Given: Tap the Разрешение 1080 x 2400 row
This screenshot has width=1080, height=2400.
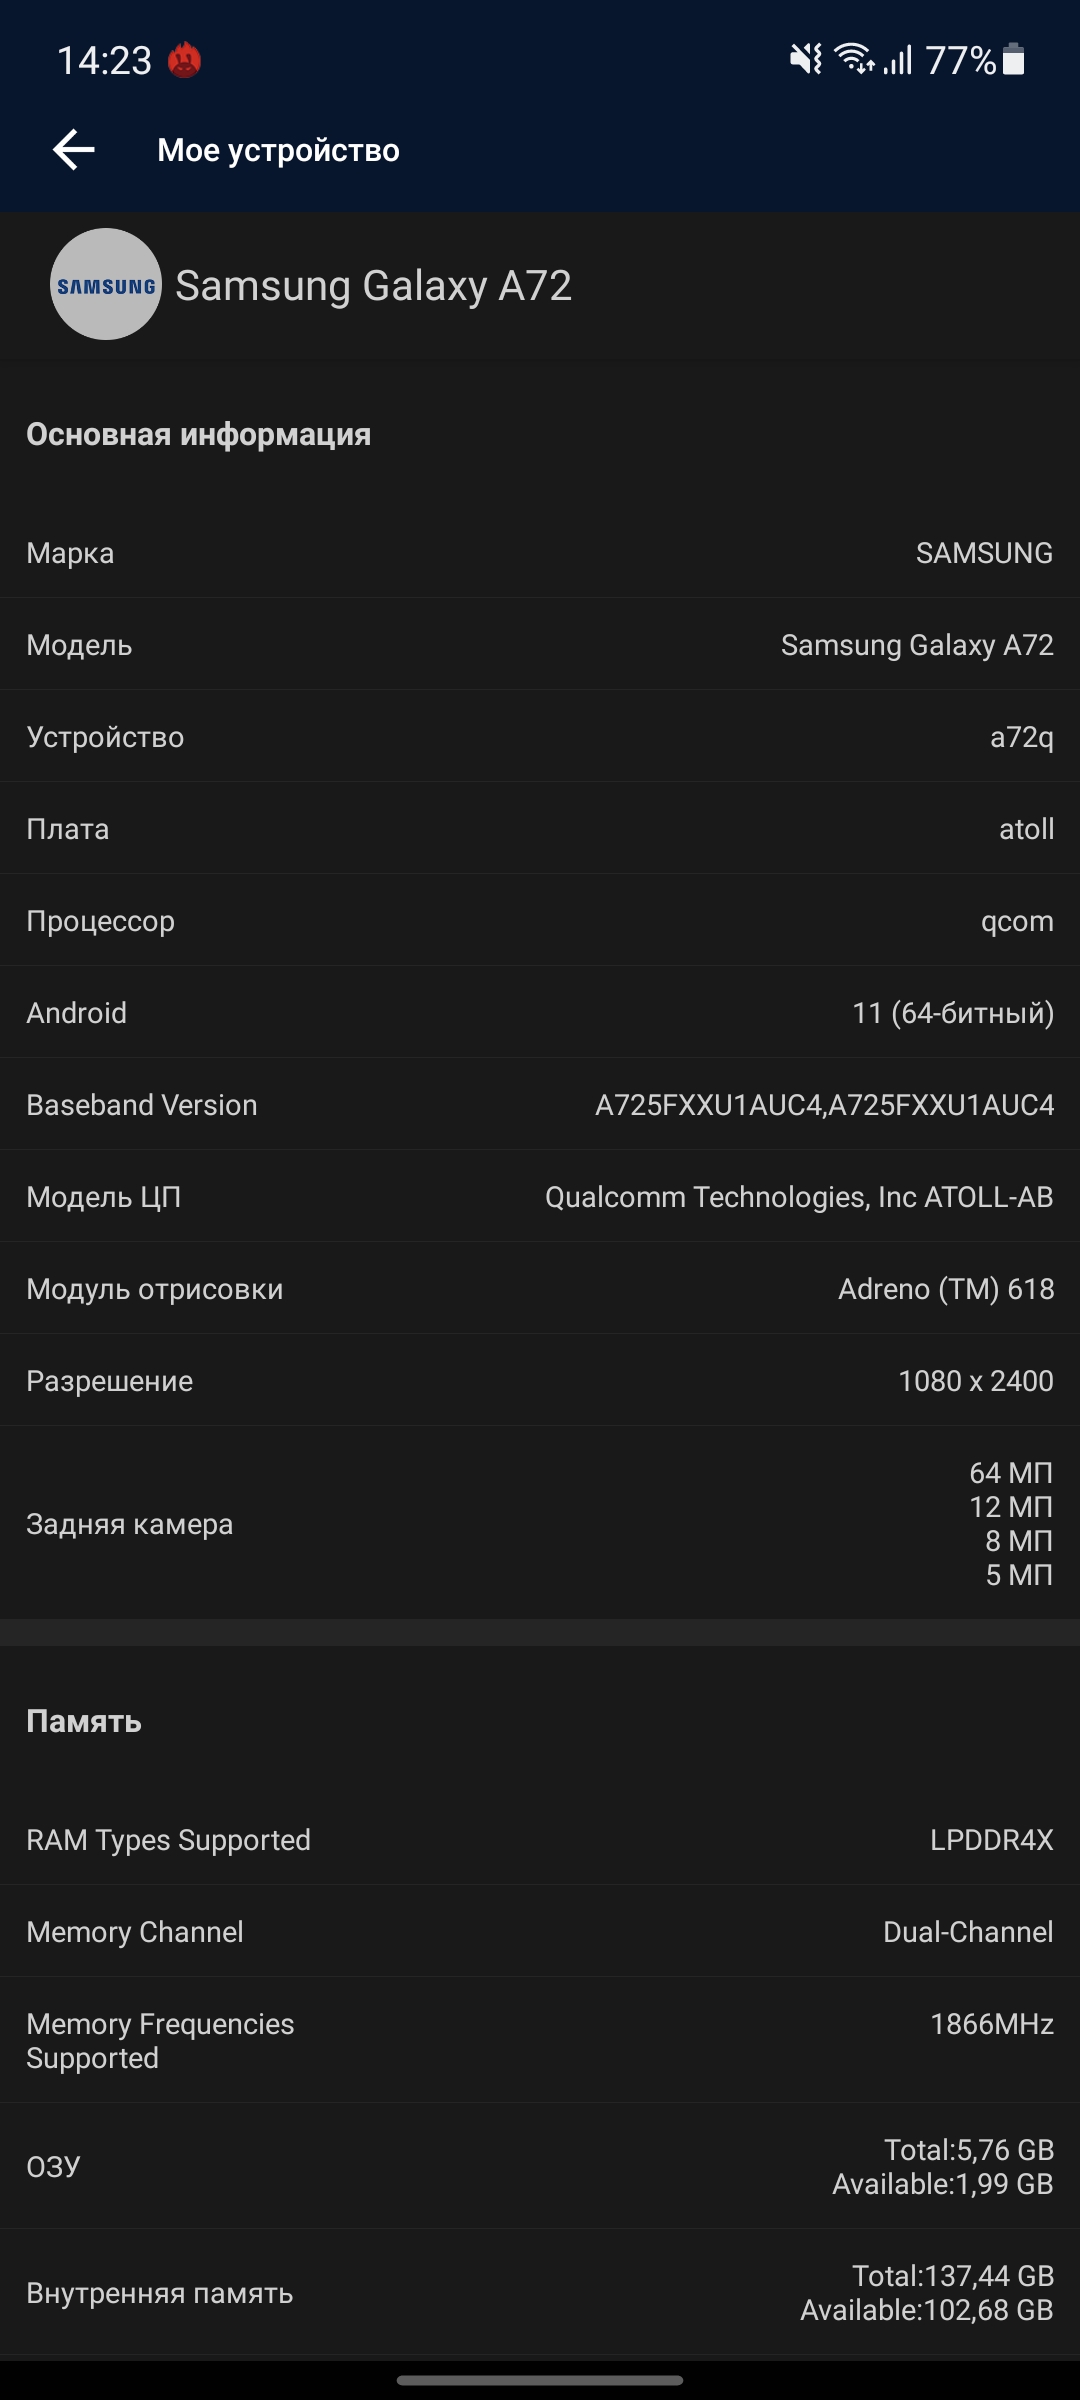Looking at the screenshot, I should click(540, 1381).
